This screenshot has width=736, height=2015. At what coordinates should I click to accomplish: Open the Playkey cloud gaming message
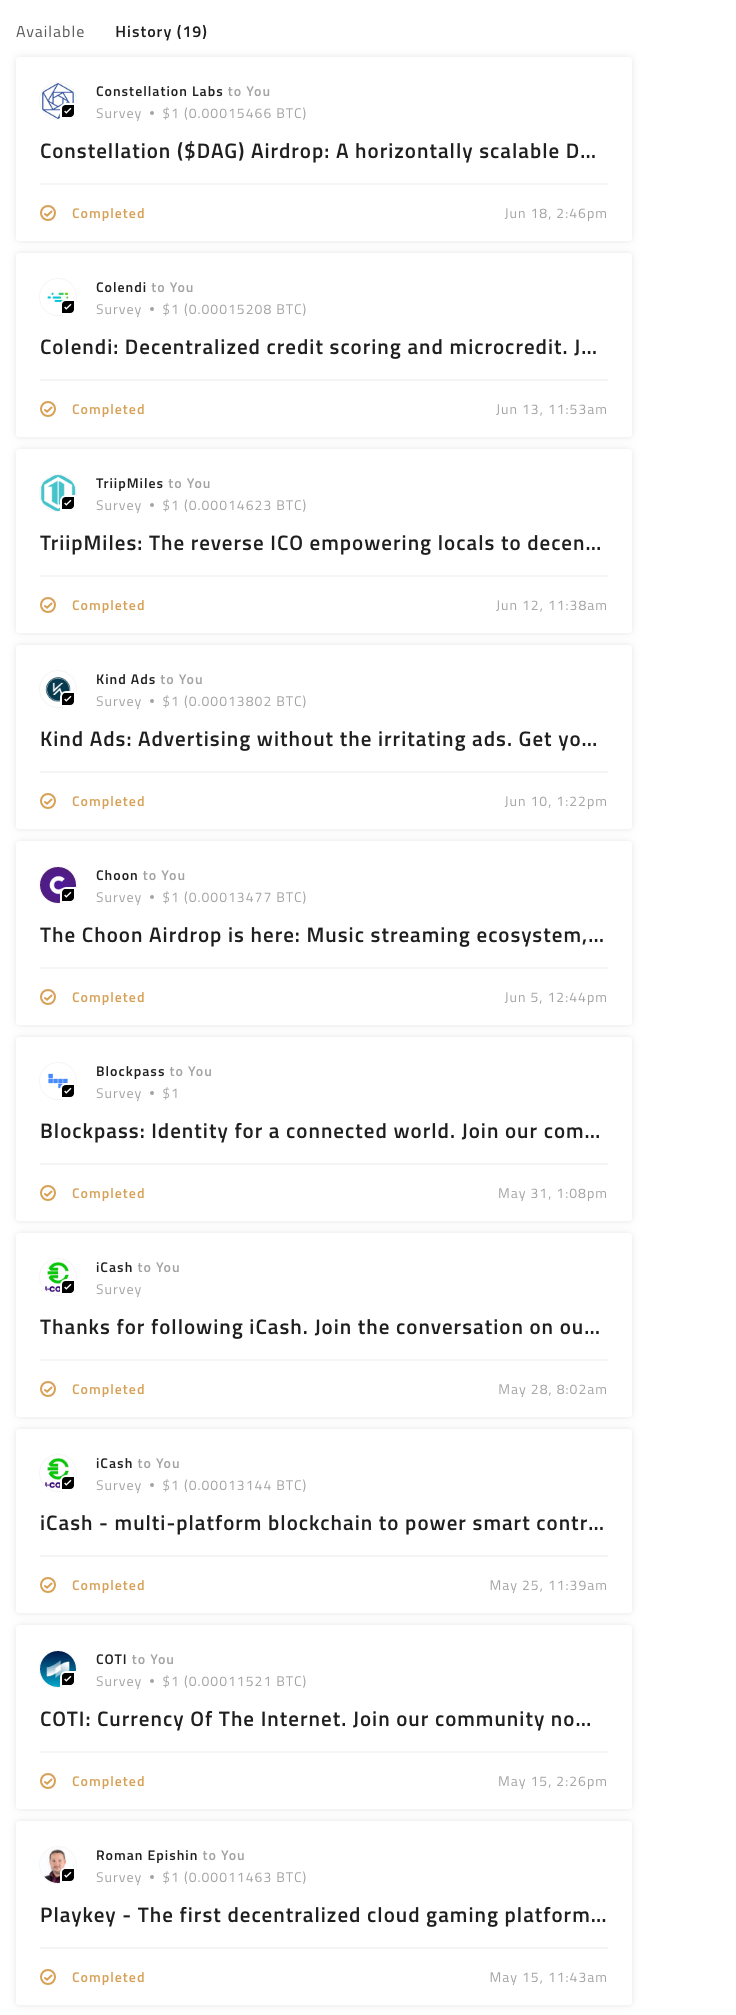[x=323, y=1916]
